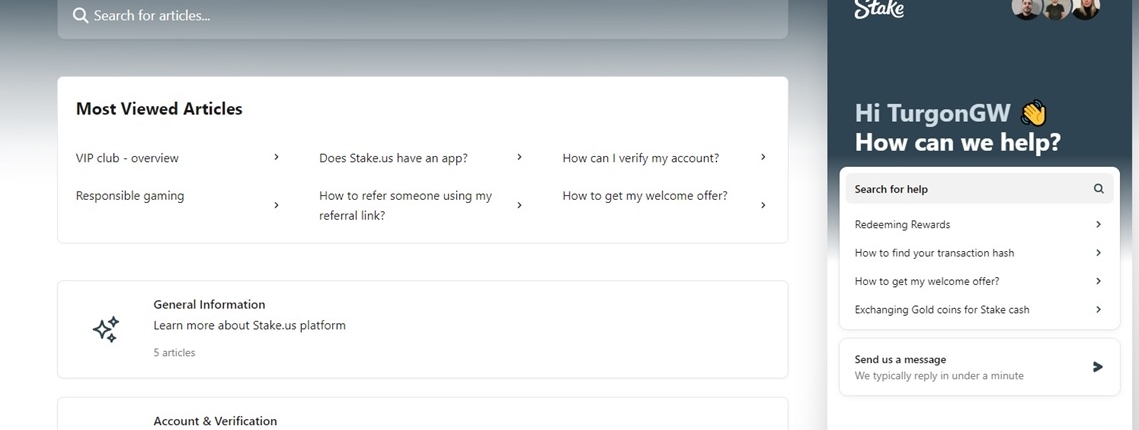Click chevron beside Exchanging Gold coins
Viewport: 1139px width, 430px height.
pyautogui.click(x=1098, y=309)
